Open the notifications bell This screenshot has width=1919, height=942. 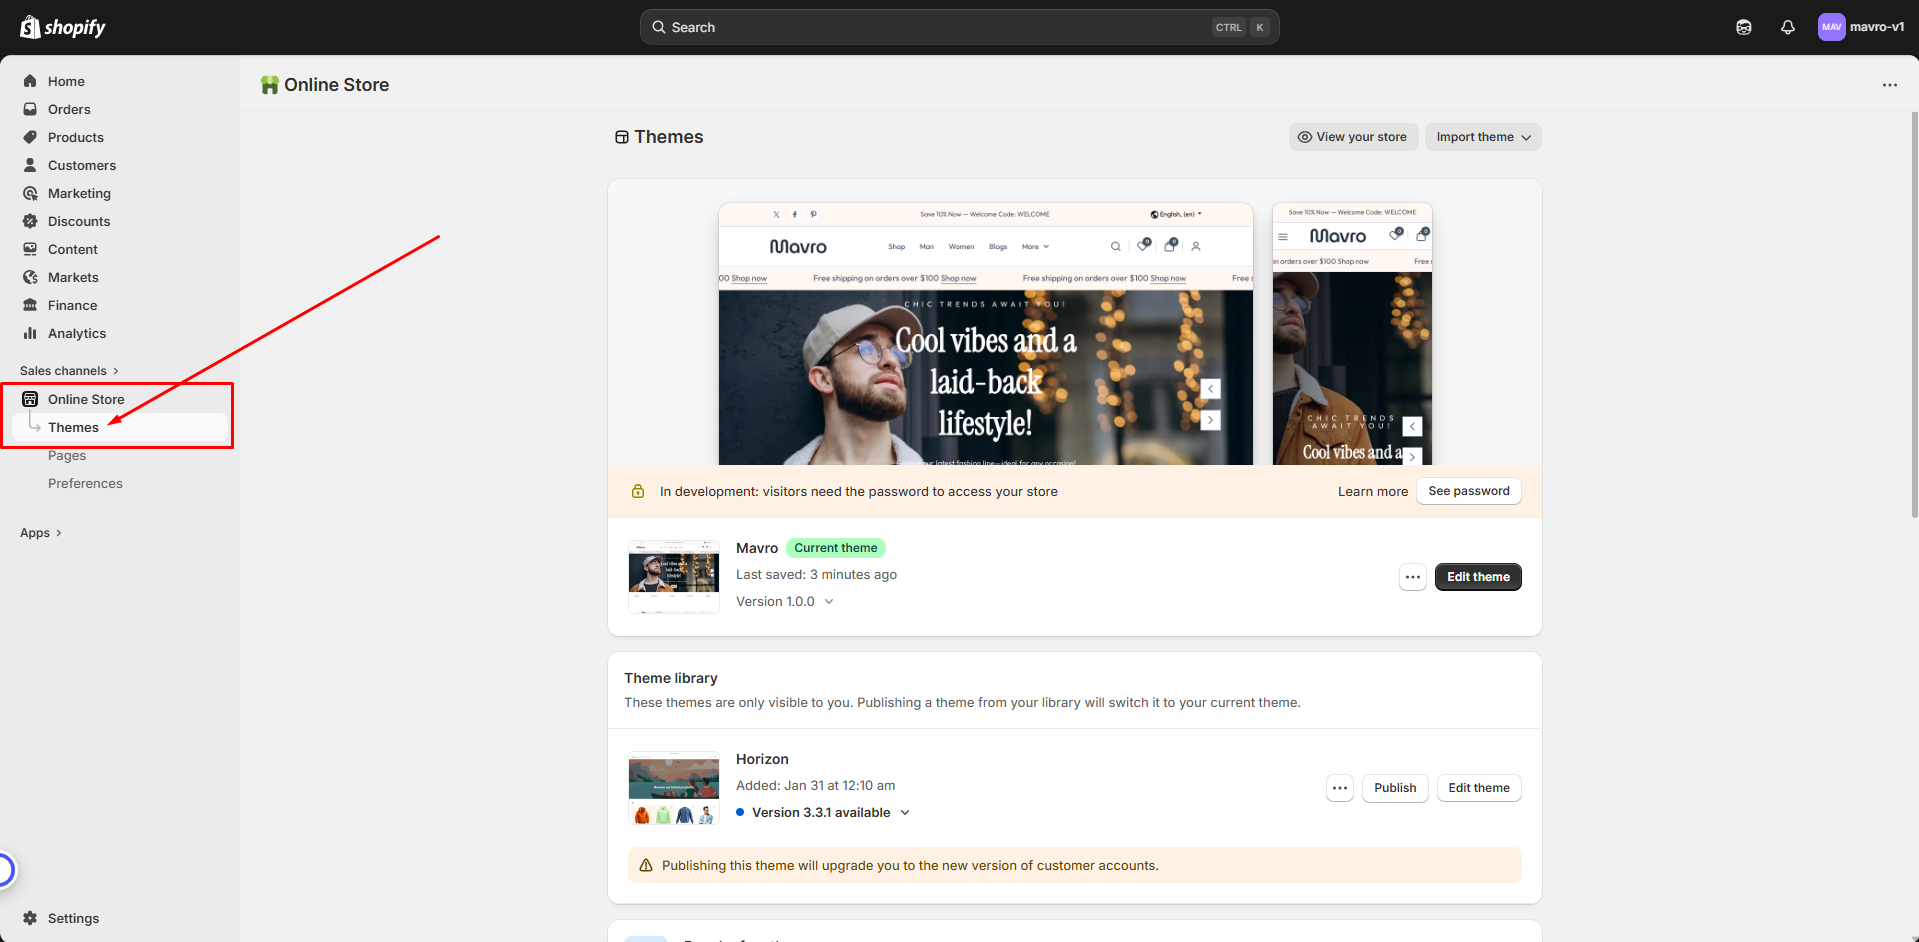coord(1787,27)
